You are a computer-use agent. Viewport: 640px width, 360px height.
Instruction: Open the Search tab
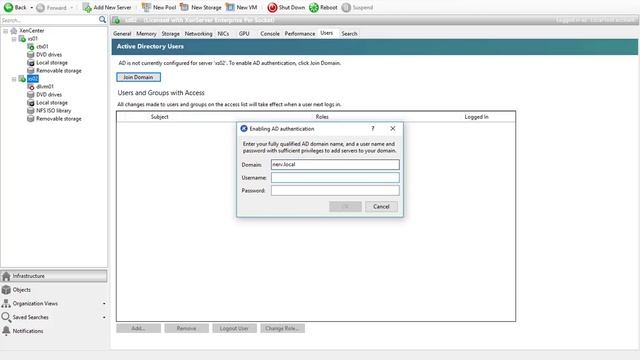349,33
